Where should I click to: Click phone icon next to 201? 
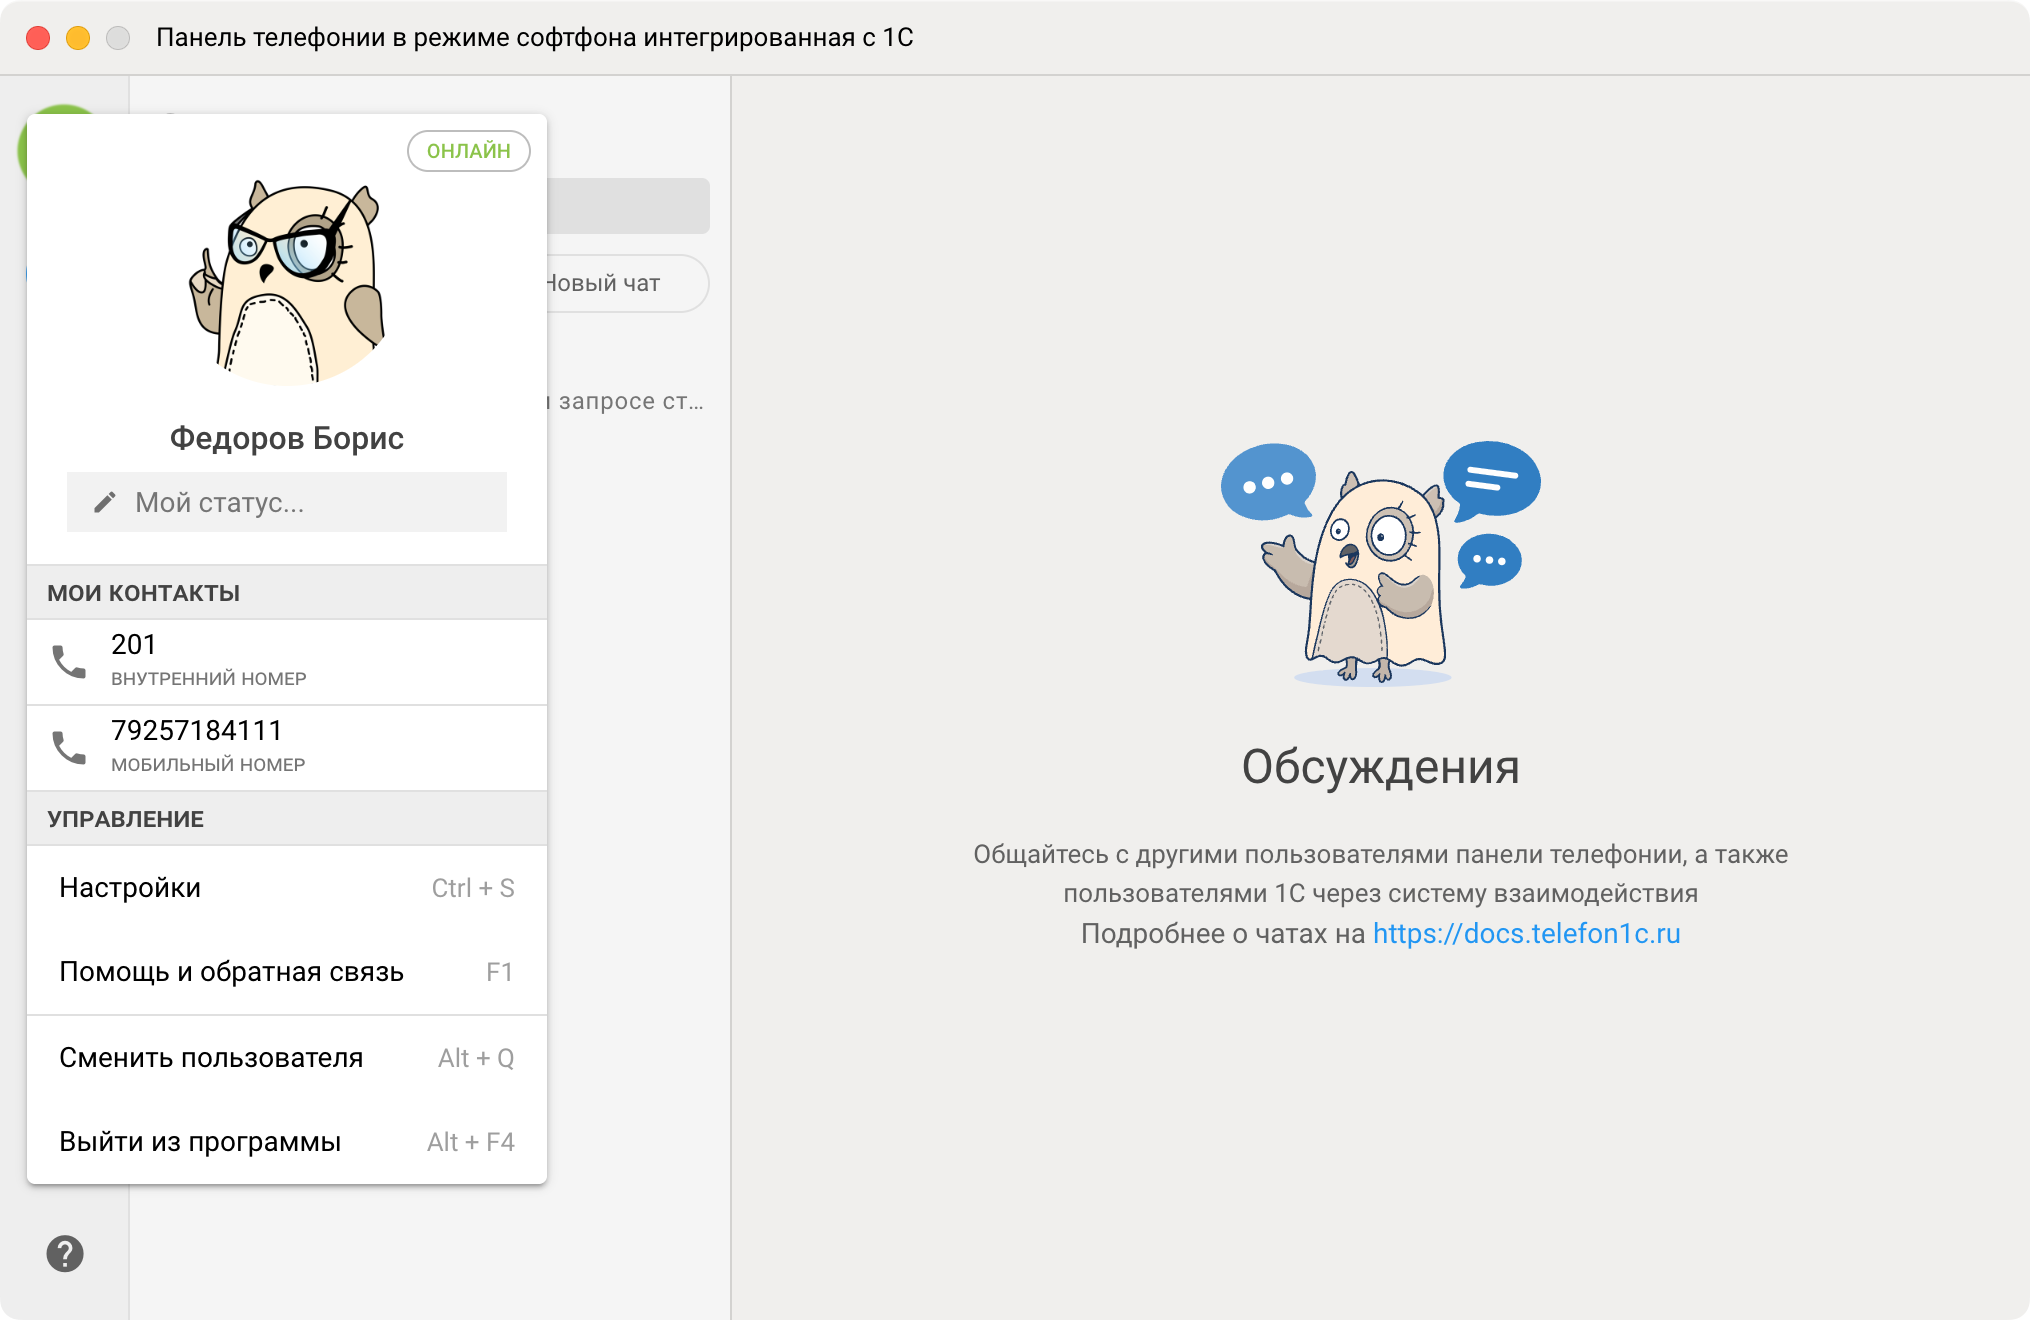coord(69,662)
